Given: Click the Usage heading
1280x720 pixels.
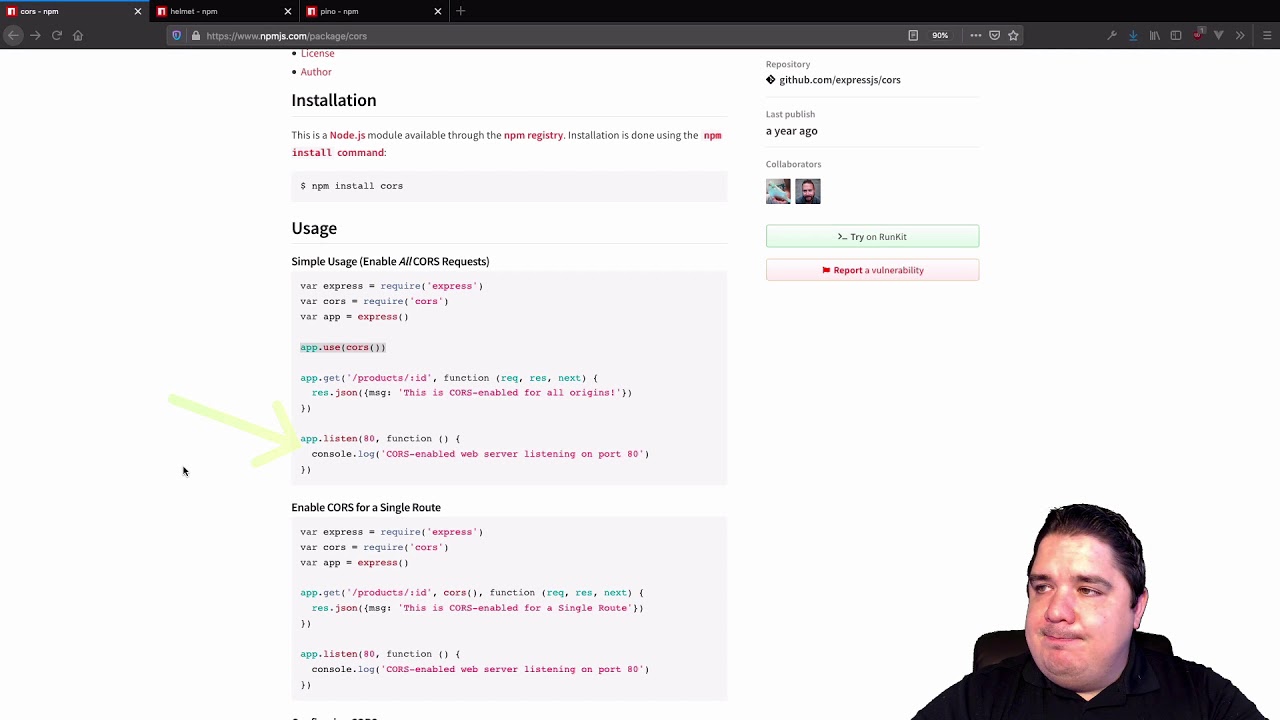Looking at the screenshot, I should [x=314, y=228].
